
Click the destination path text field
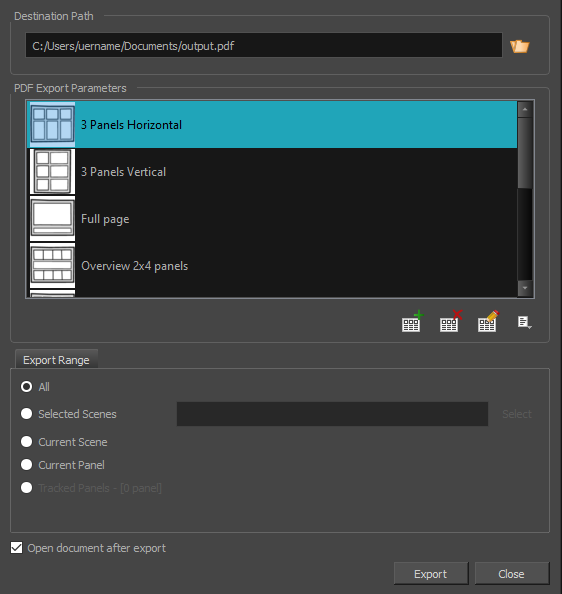(264, 45)
